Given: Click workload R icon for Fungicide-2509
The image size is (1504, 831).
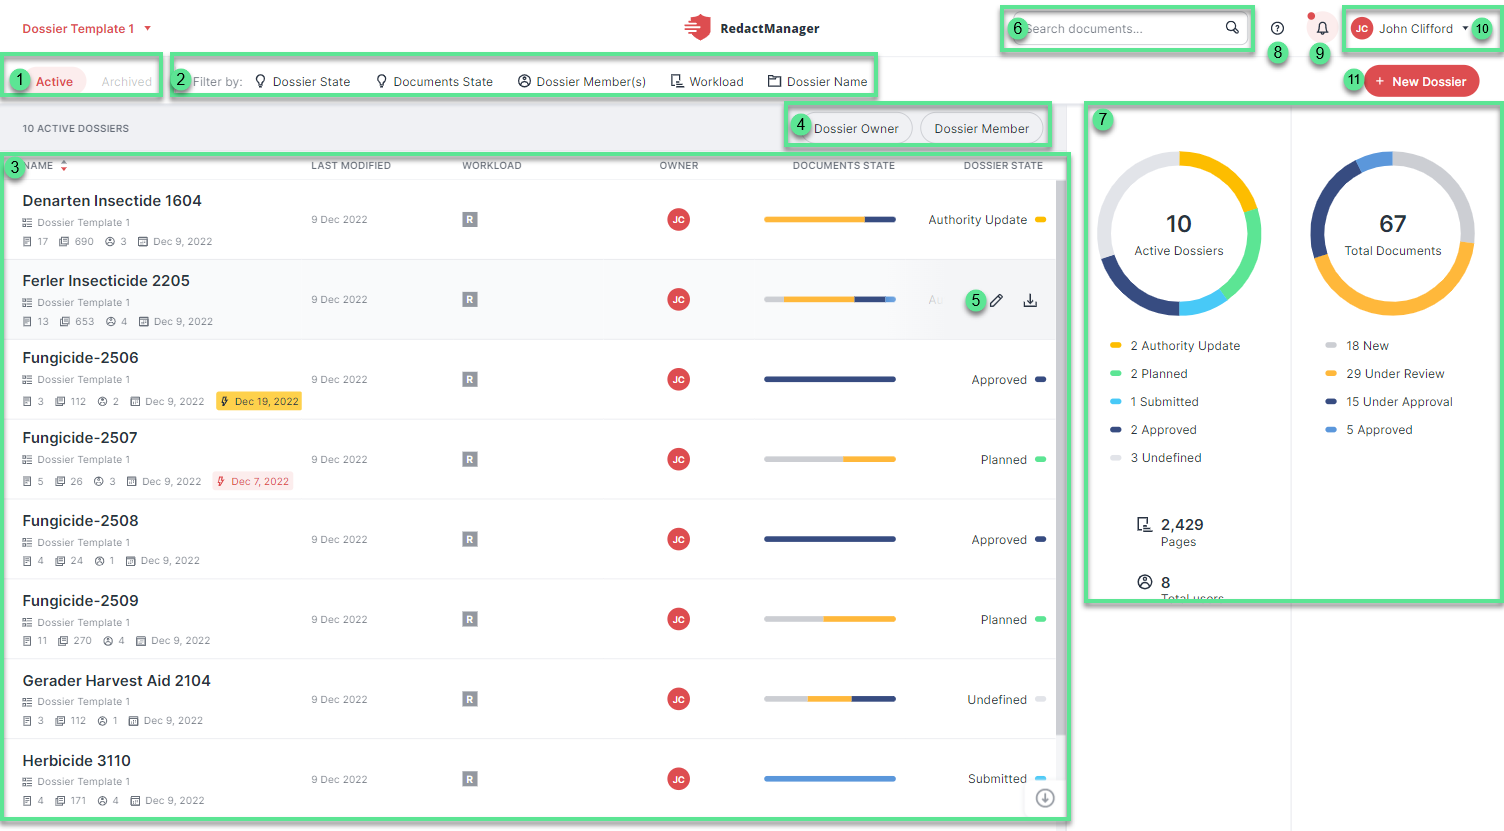Looking at the screenshot, I should 469,619.
